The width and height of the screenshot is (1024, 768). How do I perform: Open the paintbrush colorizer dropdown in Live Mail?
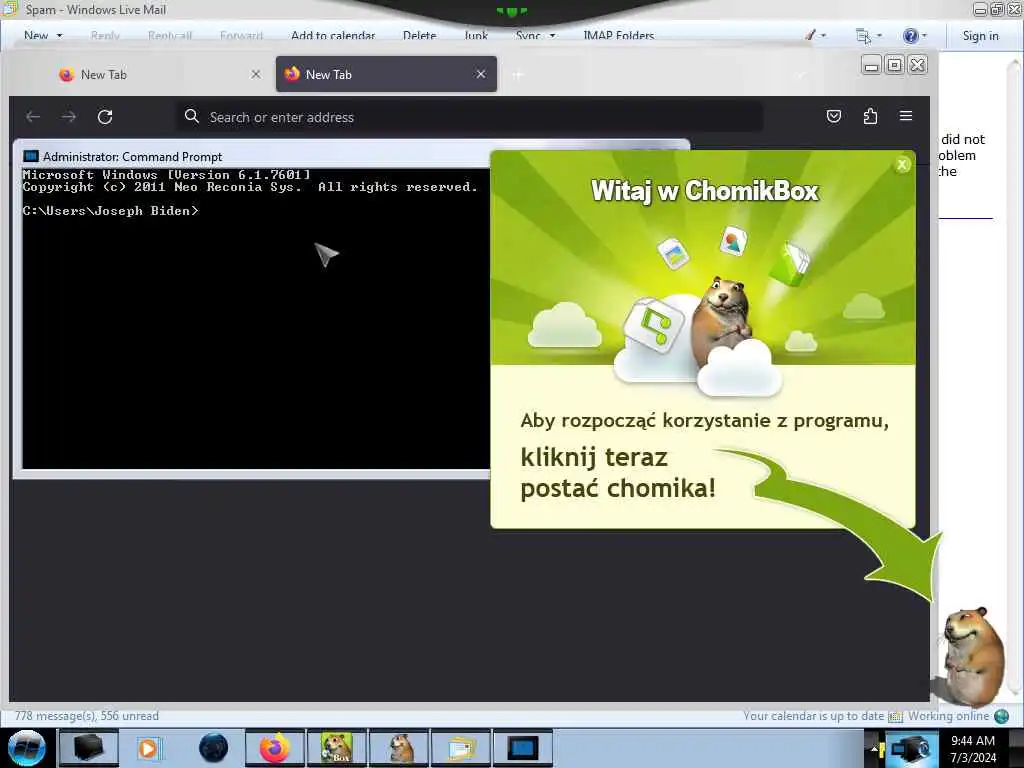coord(815,36)
